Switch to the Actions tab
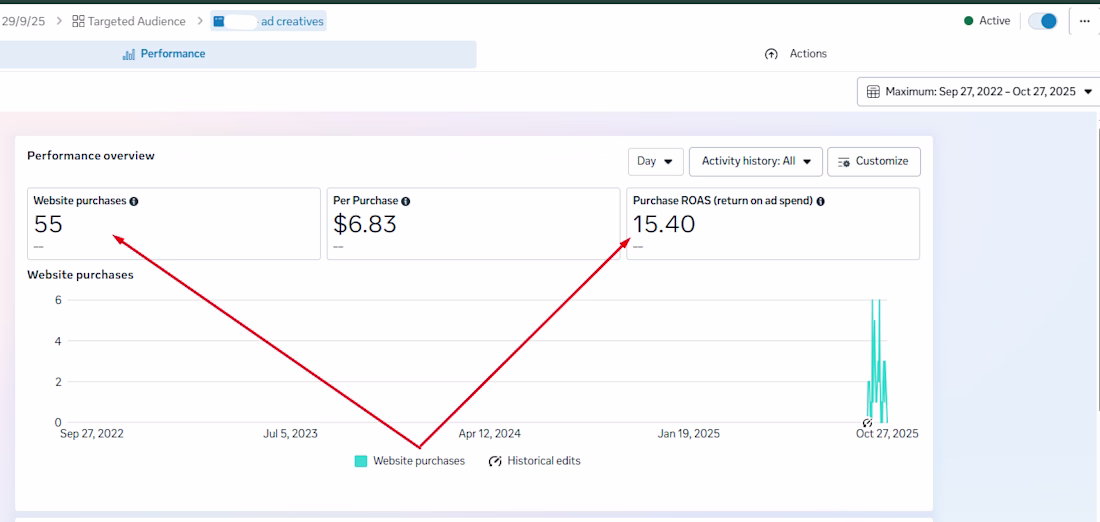 click(x=796, y=54)
